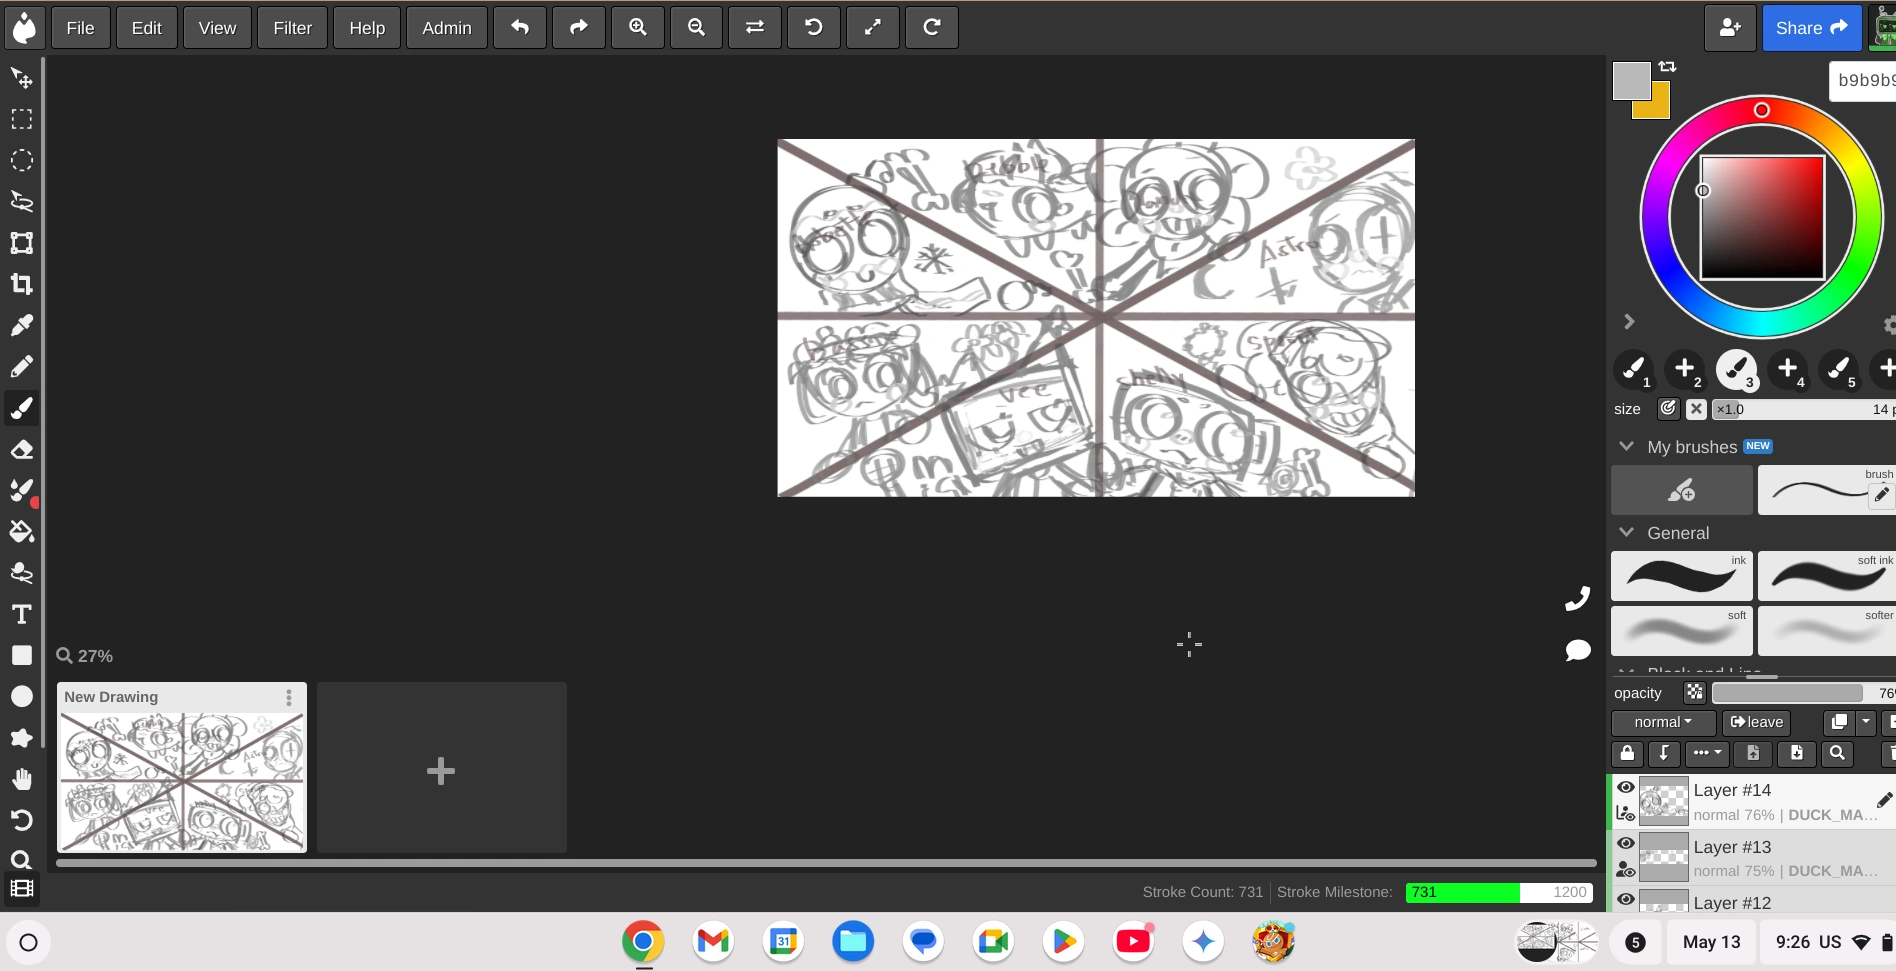Select the Eraser tool
This screenshot has width=1896, height=971.
point(22,449)
